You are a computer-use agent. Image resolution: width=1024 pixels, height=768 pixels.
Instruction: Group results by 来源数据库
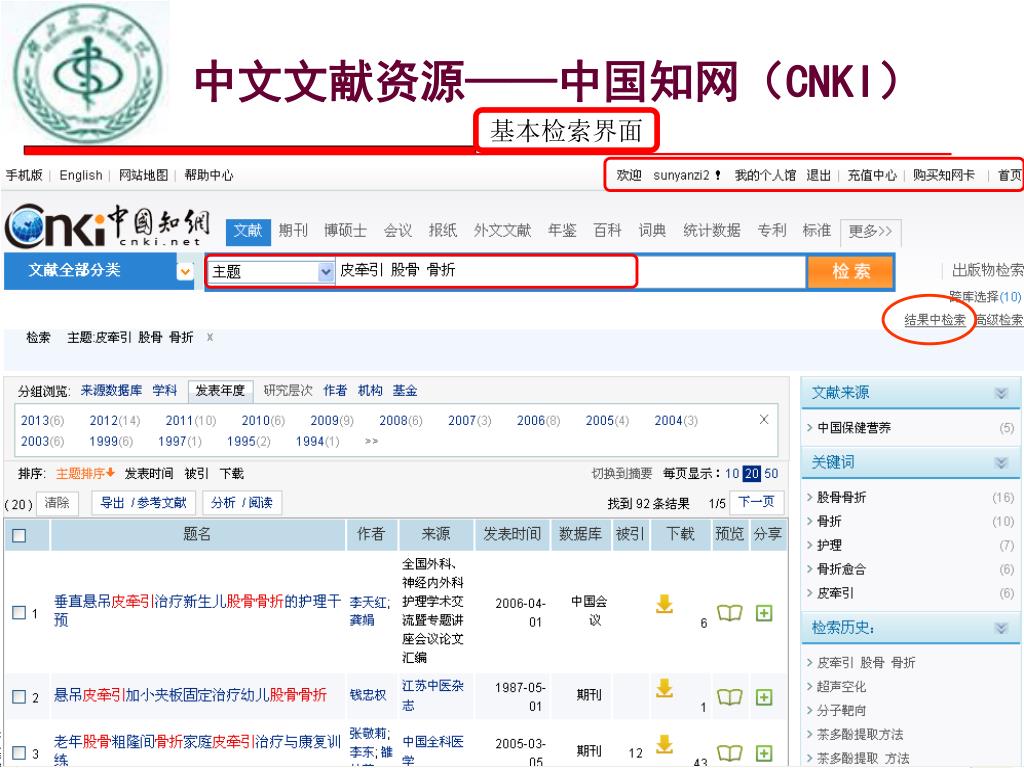click(x=111, y=391)
